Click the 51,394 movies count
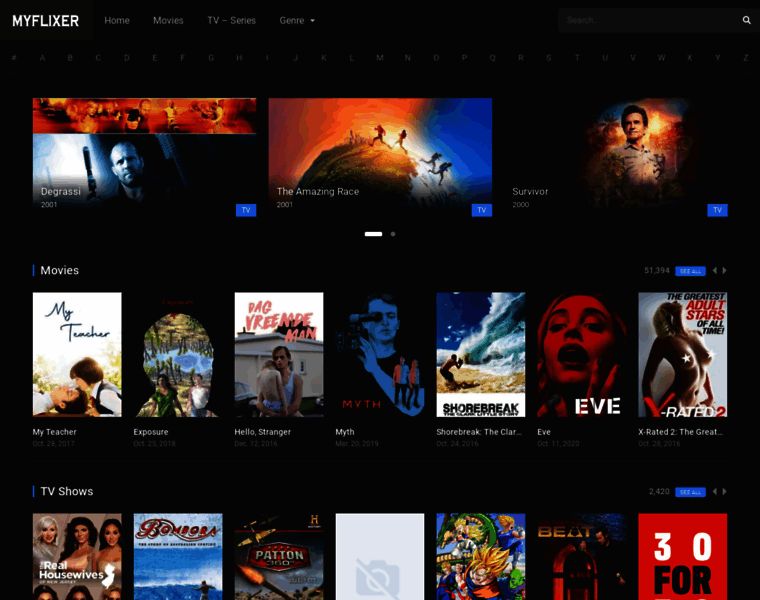 [657, 270]
